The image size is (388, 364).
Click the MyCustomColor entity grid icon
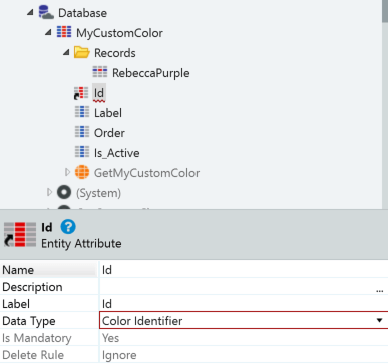point(64,32)
